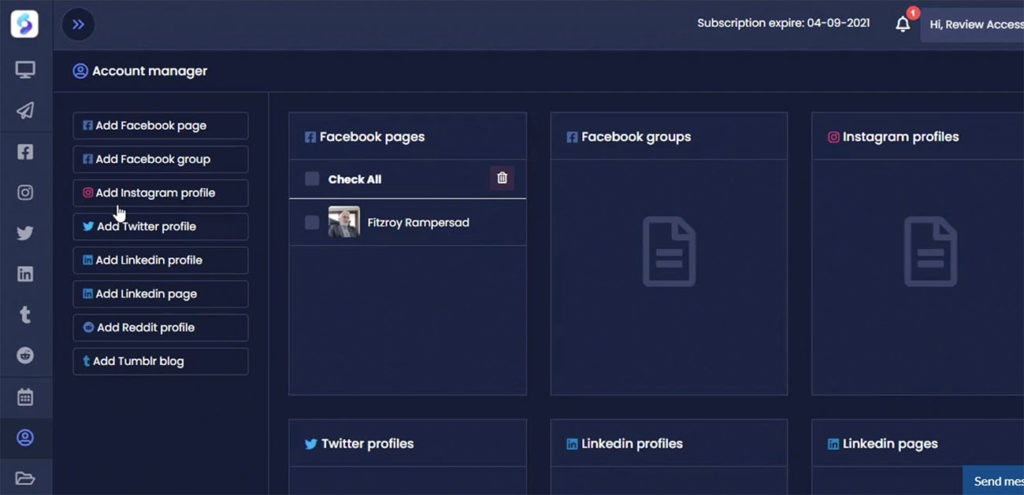Click Add Instagram profile button
The width and height of the screenshot is (1024, 495).
tap(161, 193)
